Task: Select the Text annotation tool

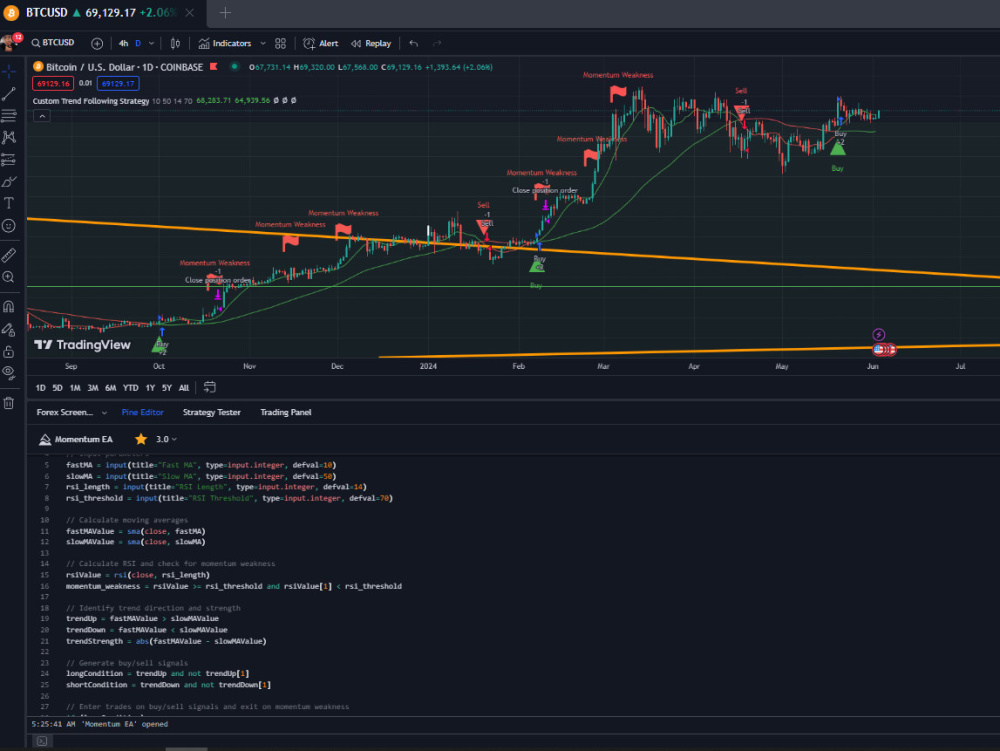Action: [8, 203]
